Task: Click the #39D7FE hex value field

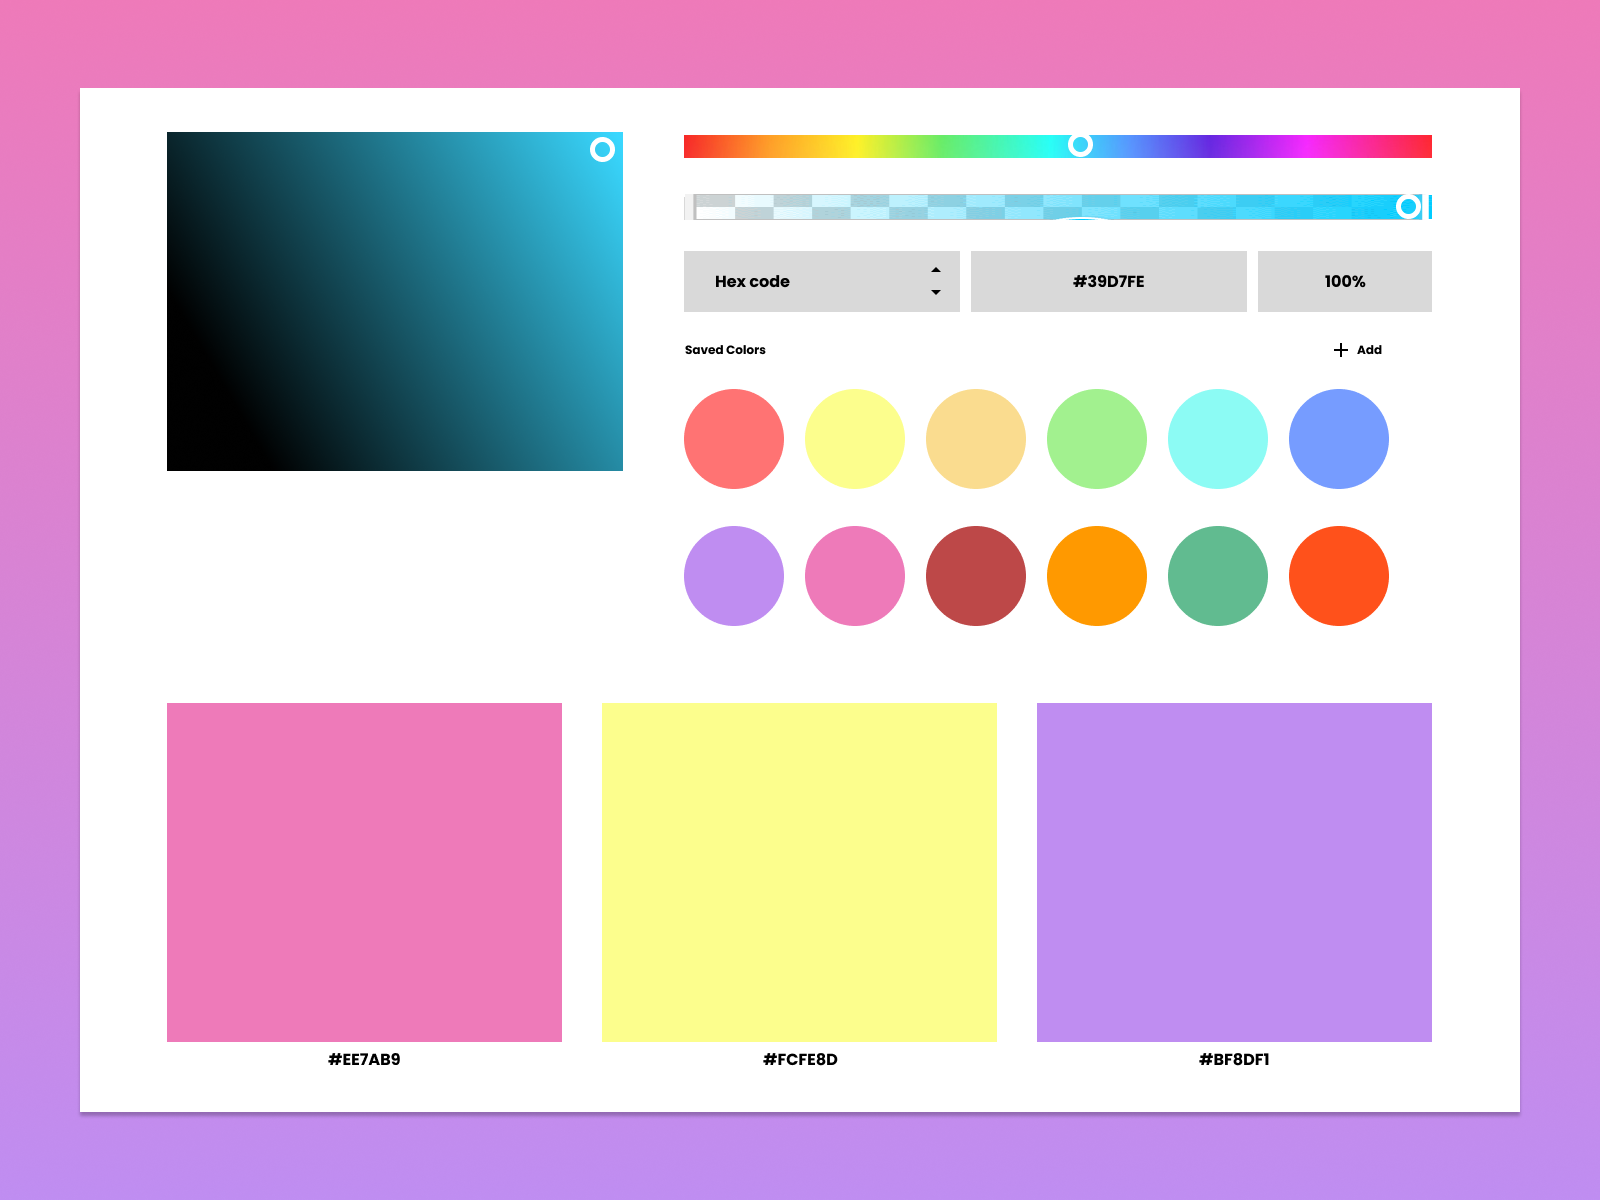Action: tap(1108, 281)
